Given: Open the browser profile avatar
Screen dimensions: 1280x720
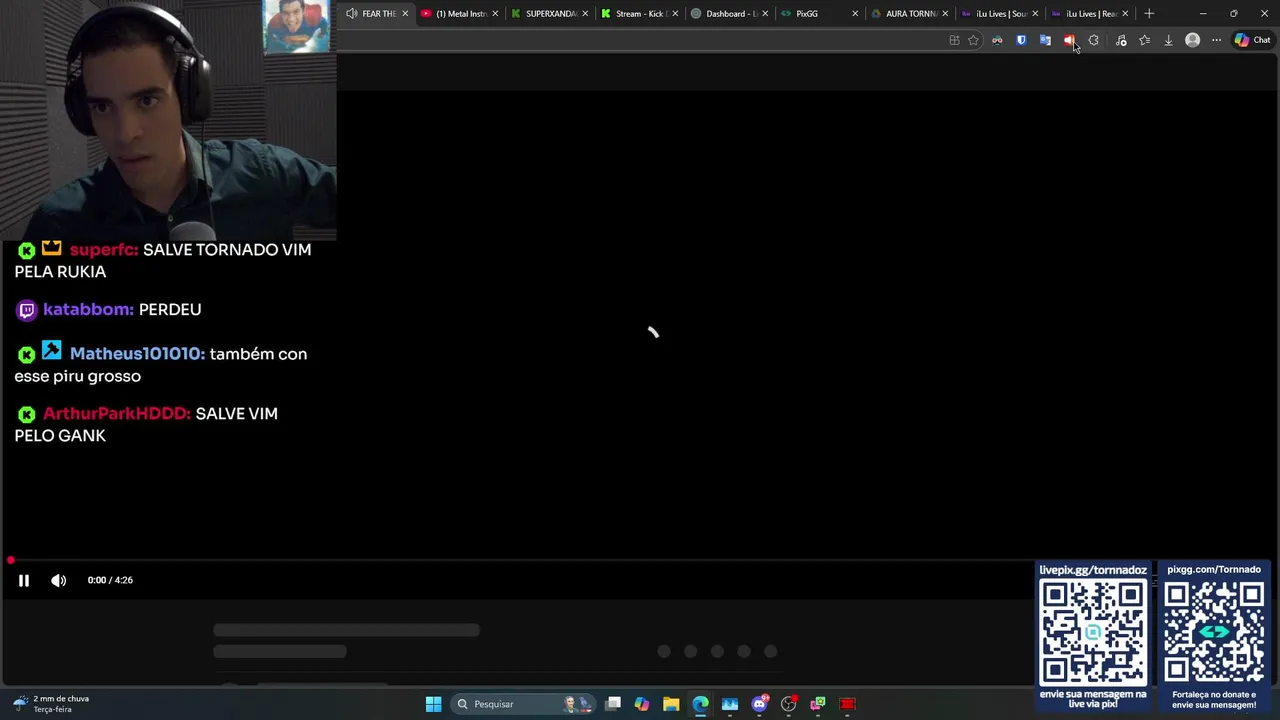Looking at the screenshot, I should [1192, 40].
